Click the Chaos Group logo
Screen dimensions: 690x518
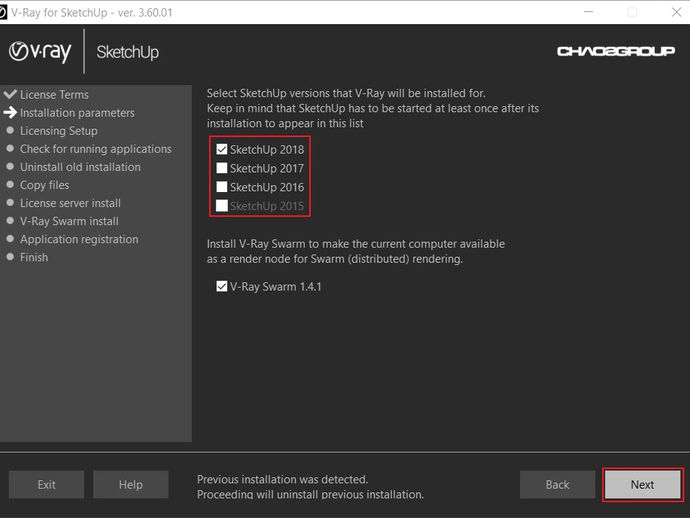(616, 51)
